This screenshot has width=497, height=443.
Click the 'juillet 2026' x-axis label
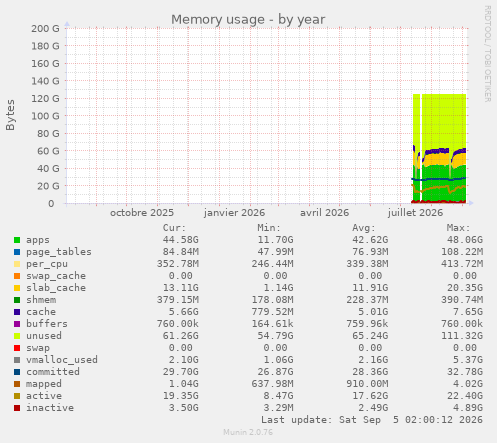point(415,213)
